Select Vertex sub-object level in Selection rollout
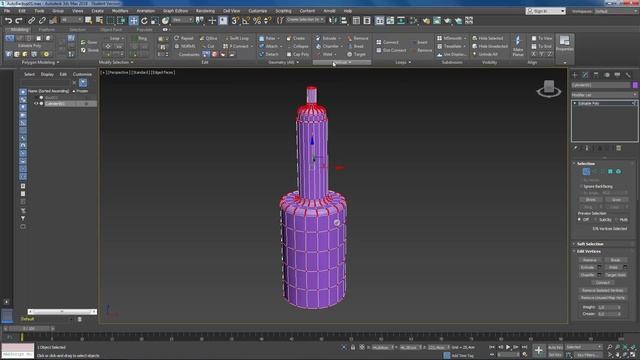Image resolution: width=640 pixels, height=360 pixels. (x=586, y=172)
